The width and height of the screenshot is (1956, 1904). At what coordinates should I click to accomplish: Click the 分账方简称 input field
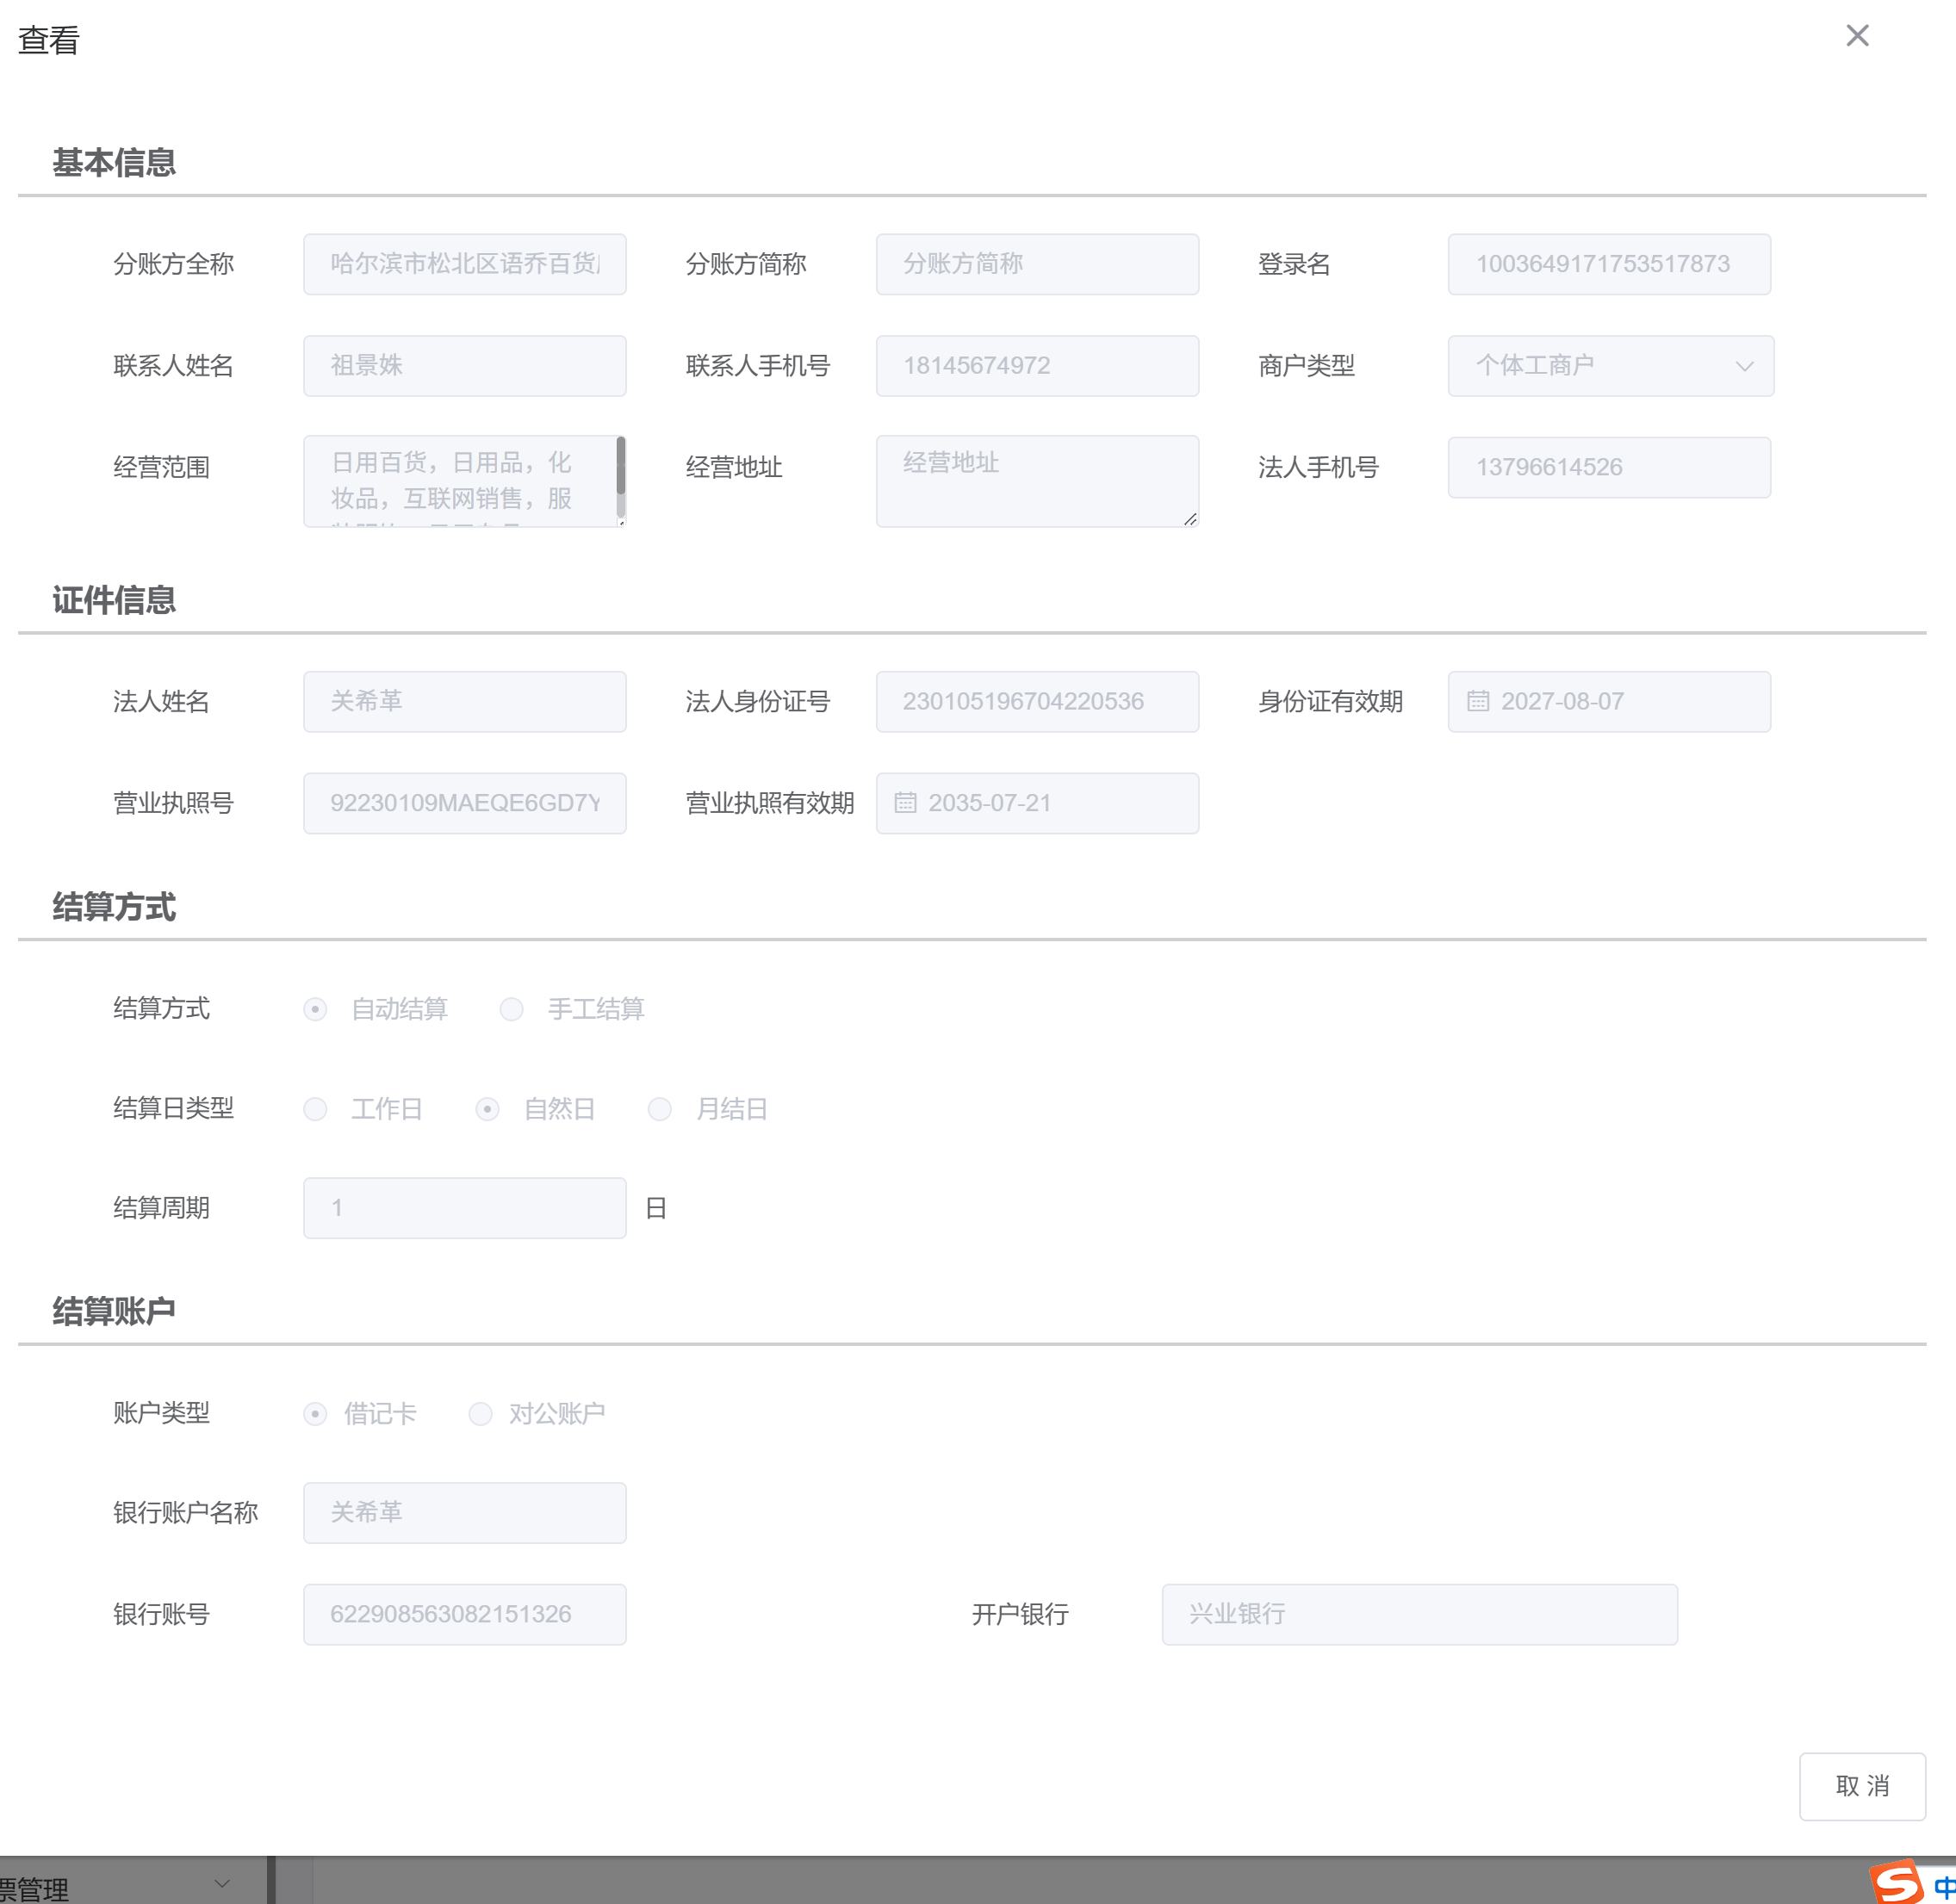tap(1036, 264)
